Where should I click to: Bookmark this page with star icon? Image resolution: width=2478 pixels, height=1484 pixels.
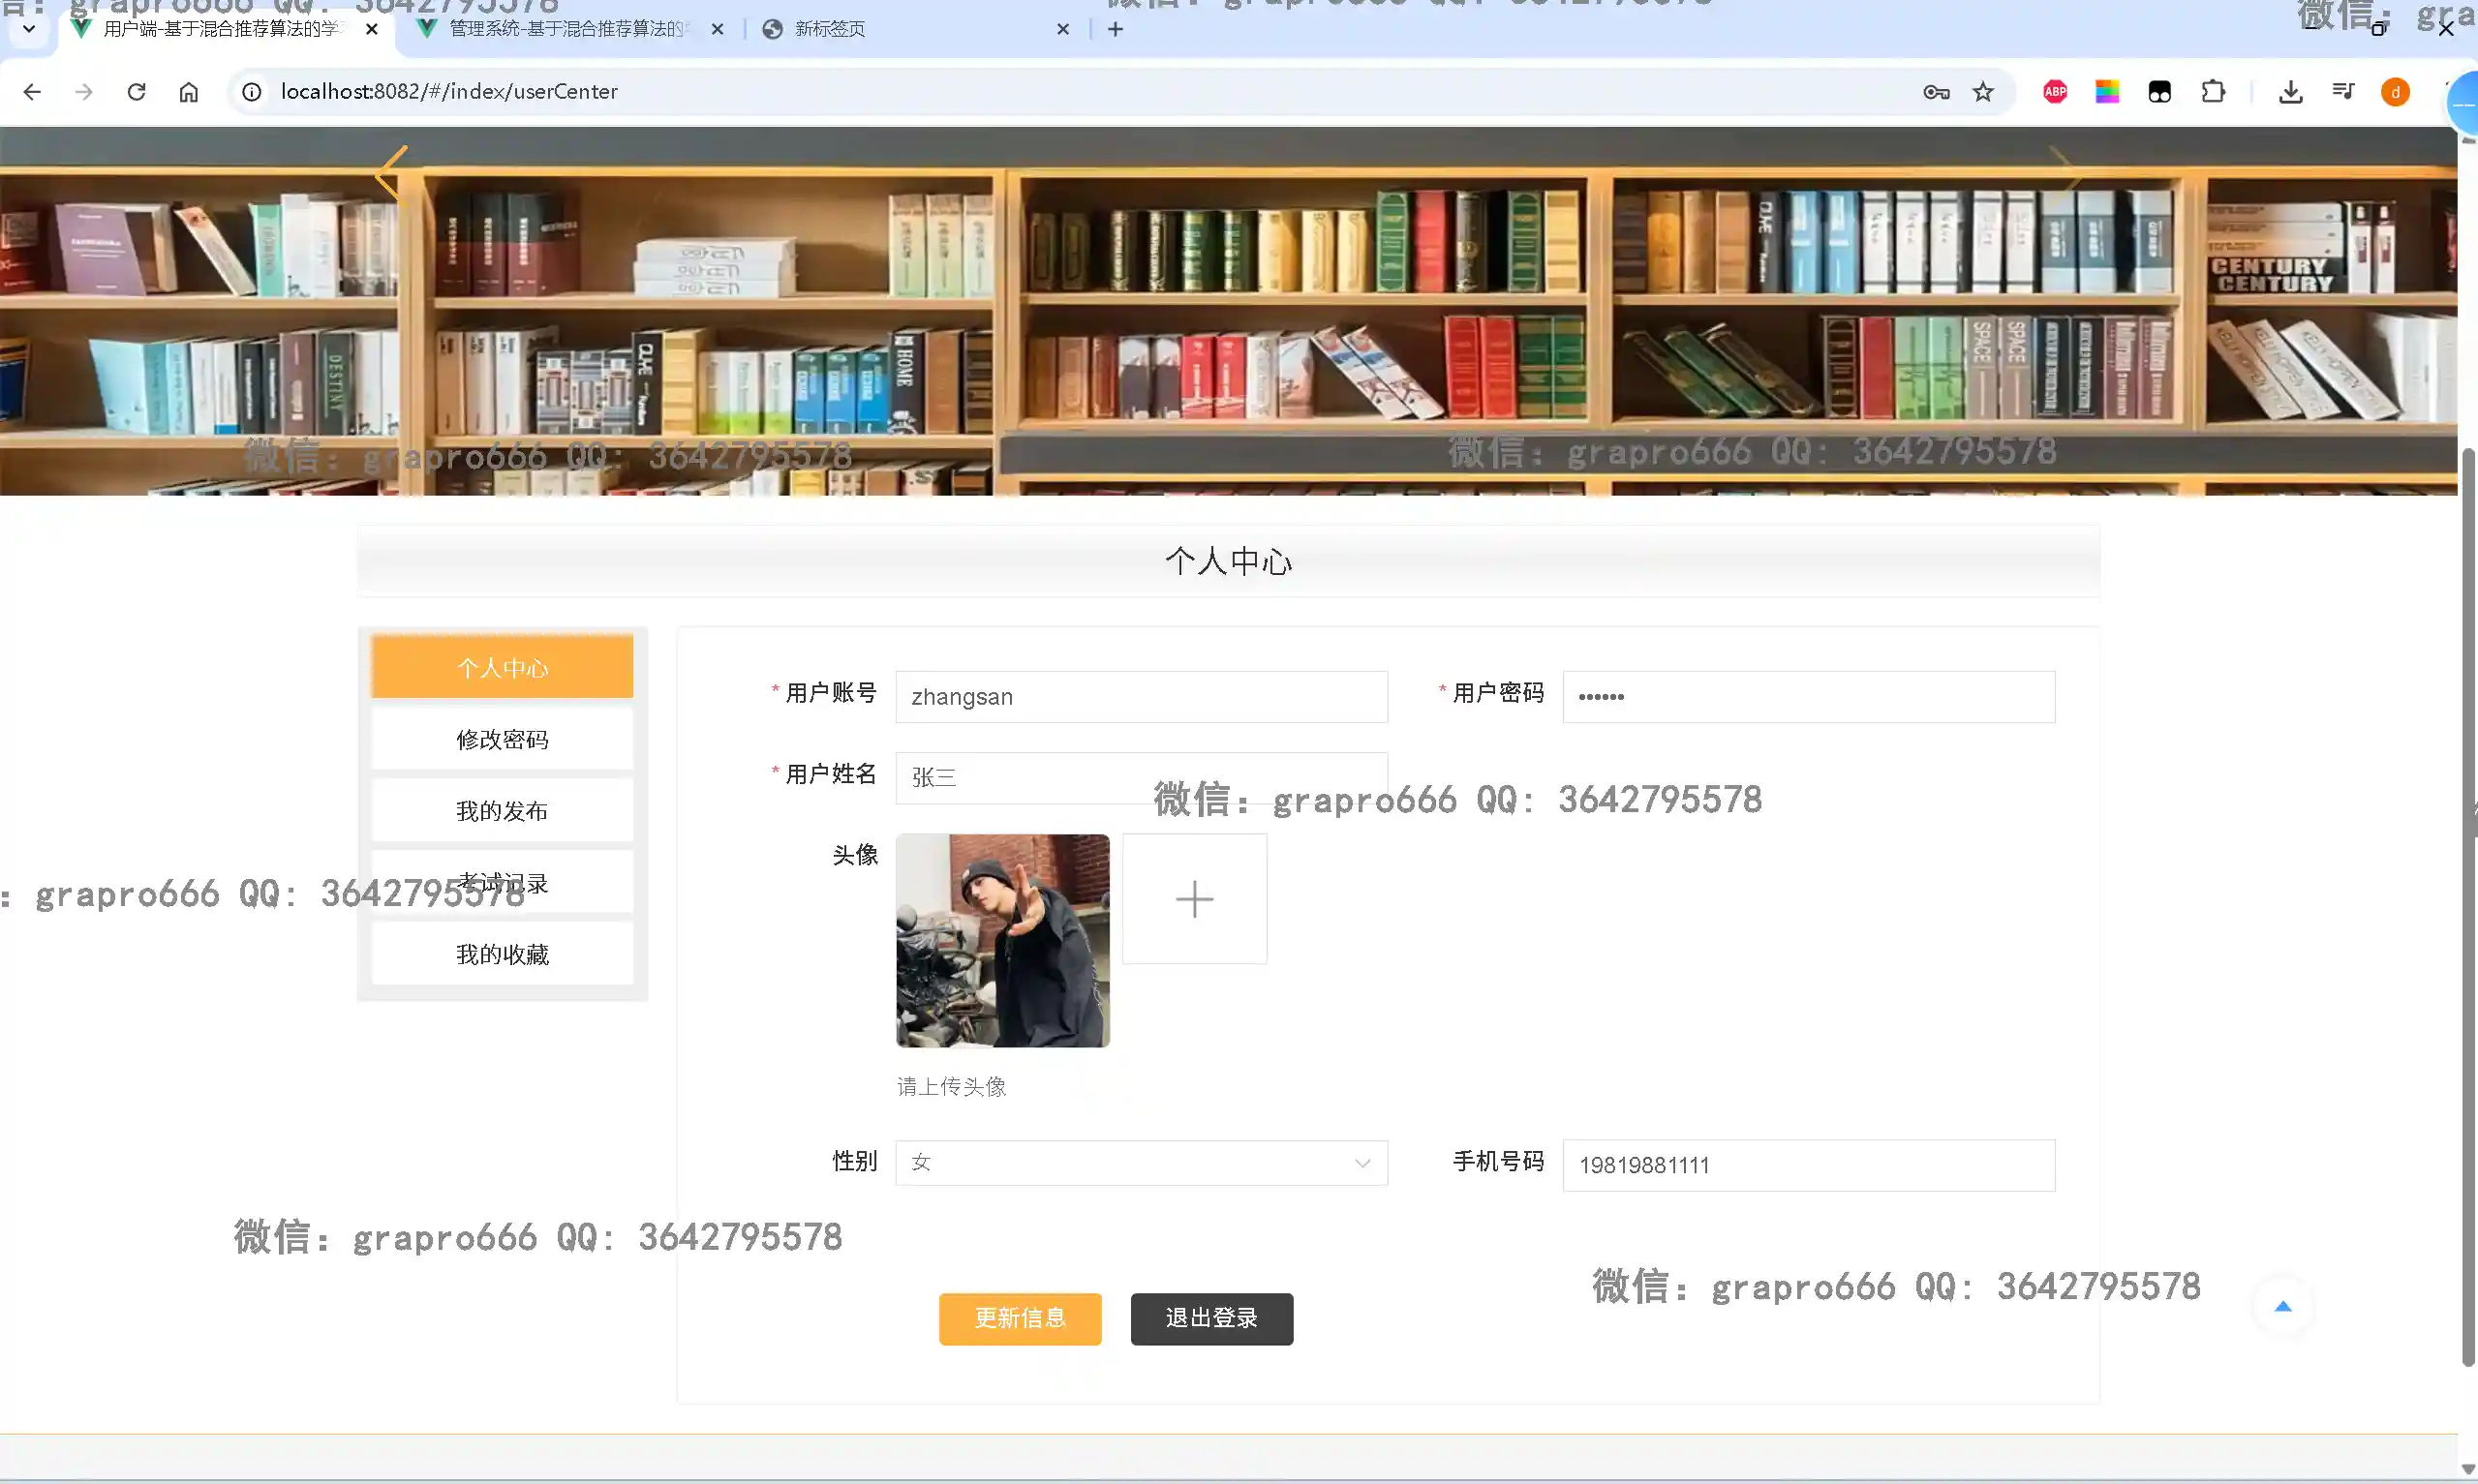(1983, 92)
